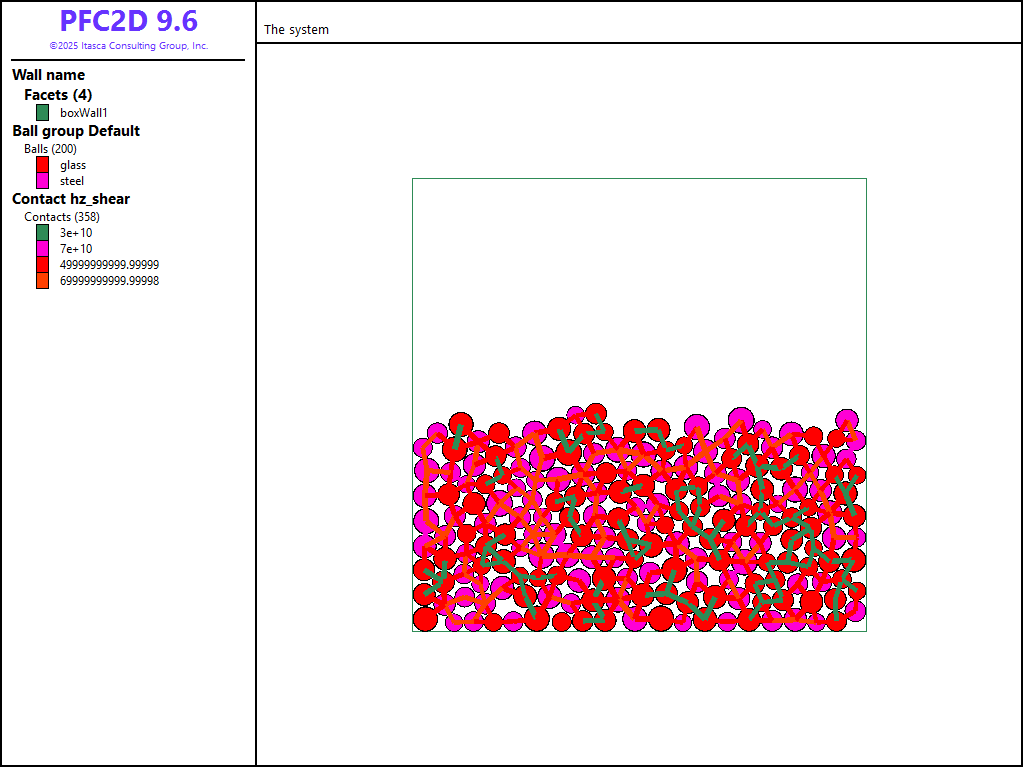Click the Ball group Default heading

coord(76,131)
